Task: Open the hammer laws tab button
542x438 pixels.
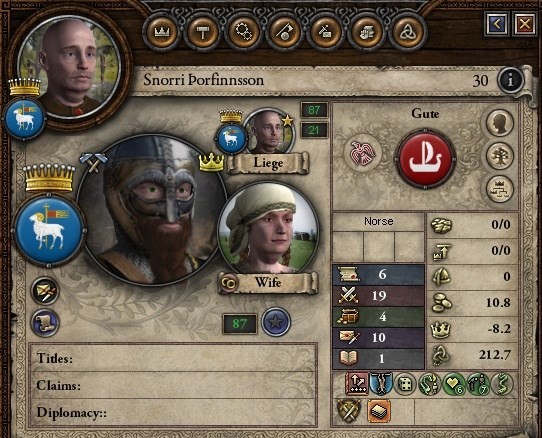Action: click(x=203, y=32)
